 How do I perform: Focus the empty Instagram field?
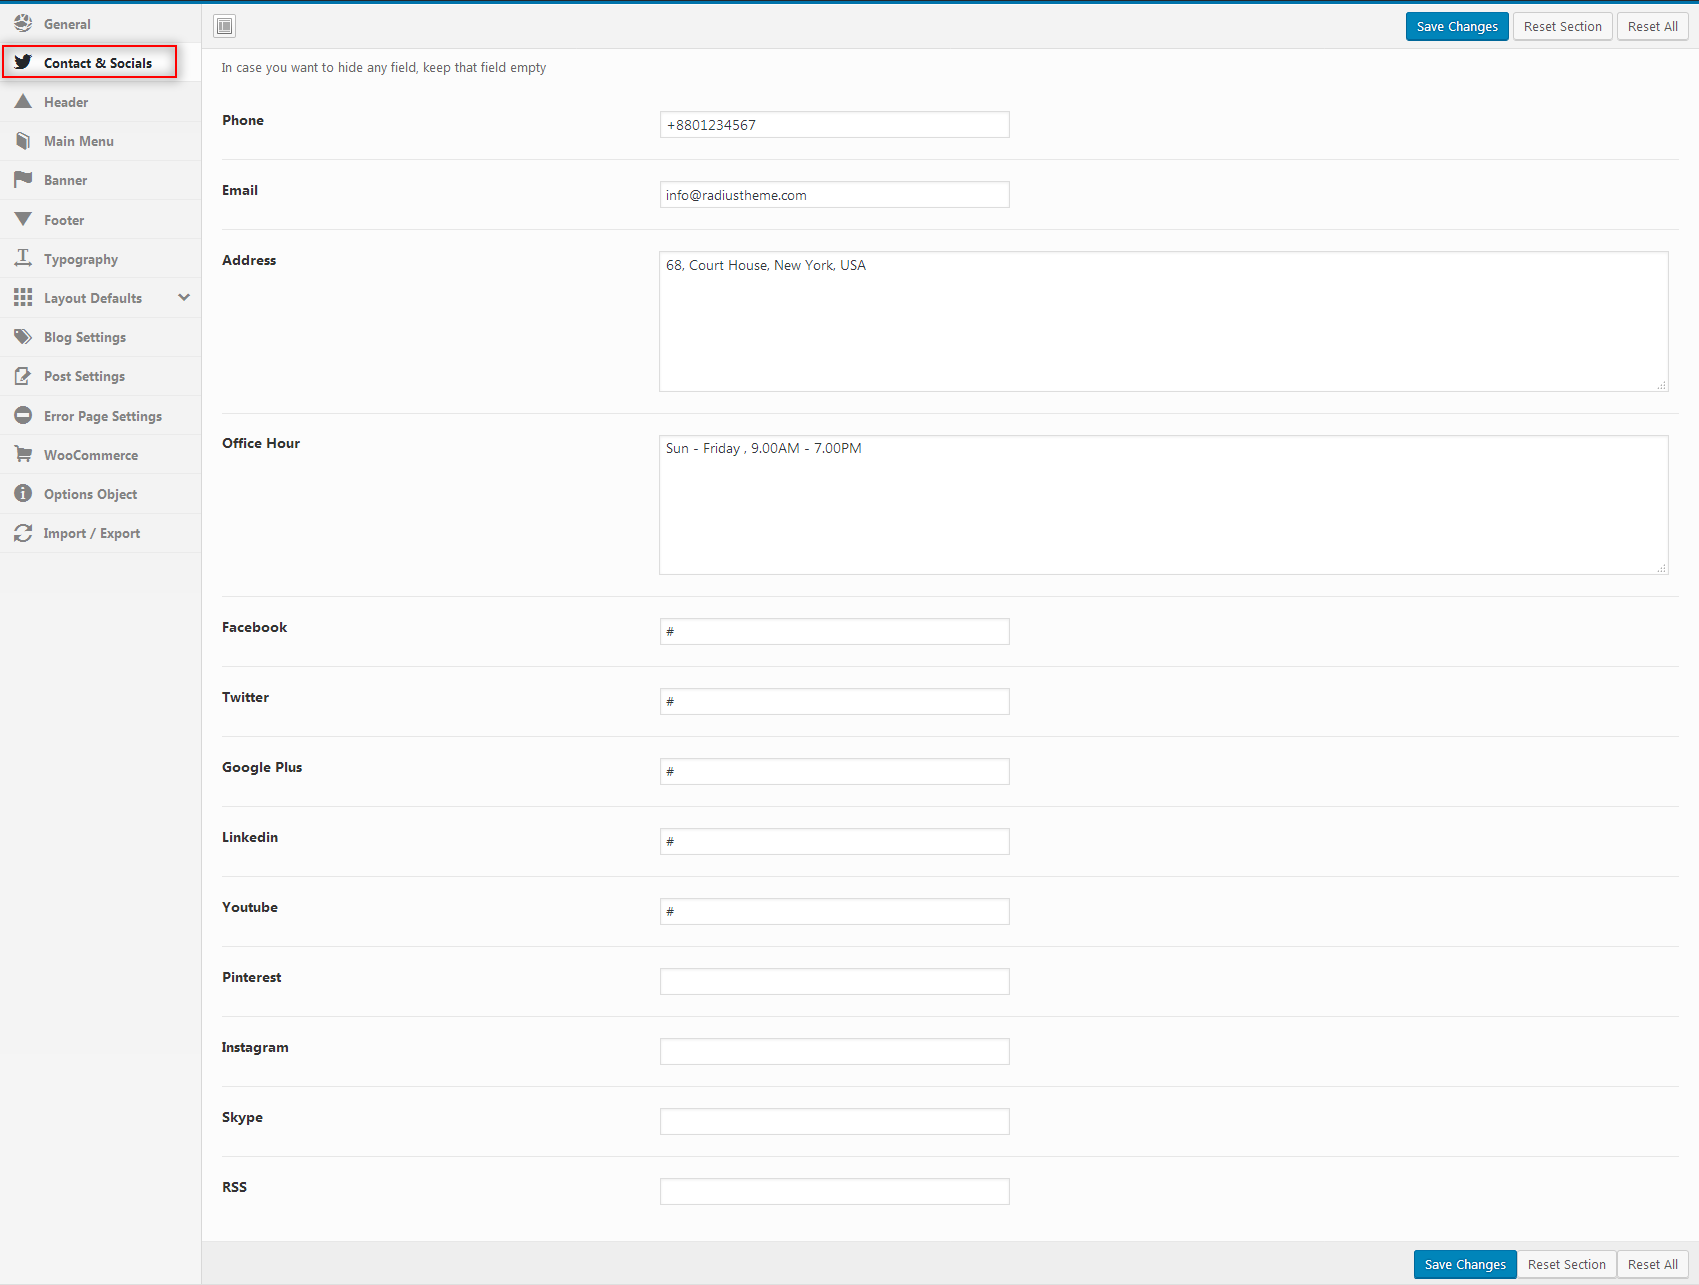click(834, 1052)
